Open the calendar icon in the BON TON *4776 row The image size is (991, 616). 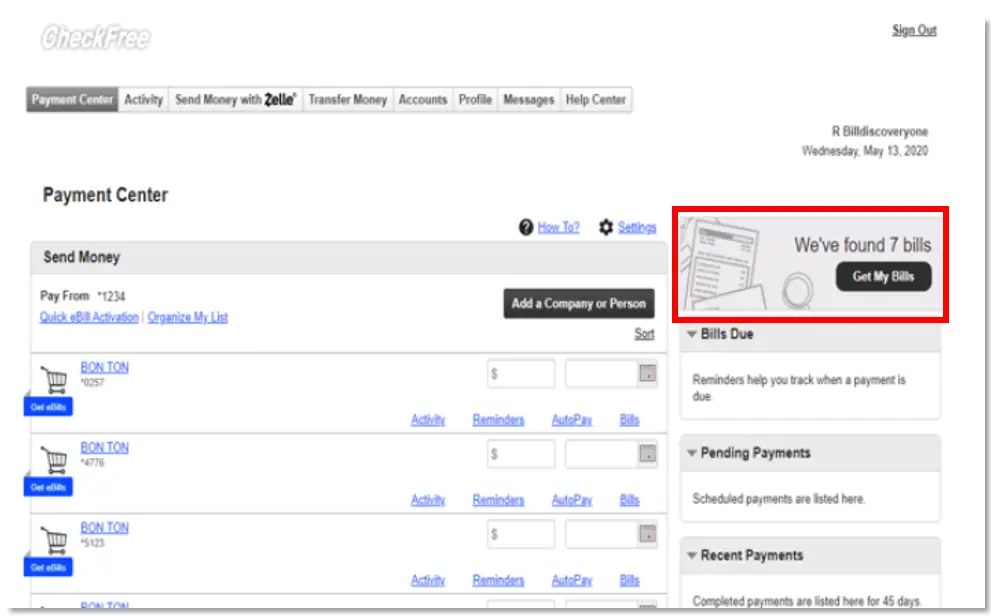coord(647,455)
